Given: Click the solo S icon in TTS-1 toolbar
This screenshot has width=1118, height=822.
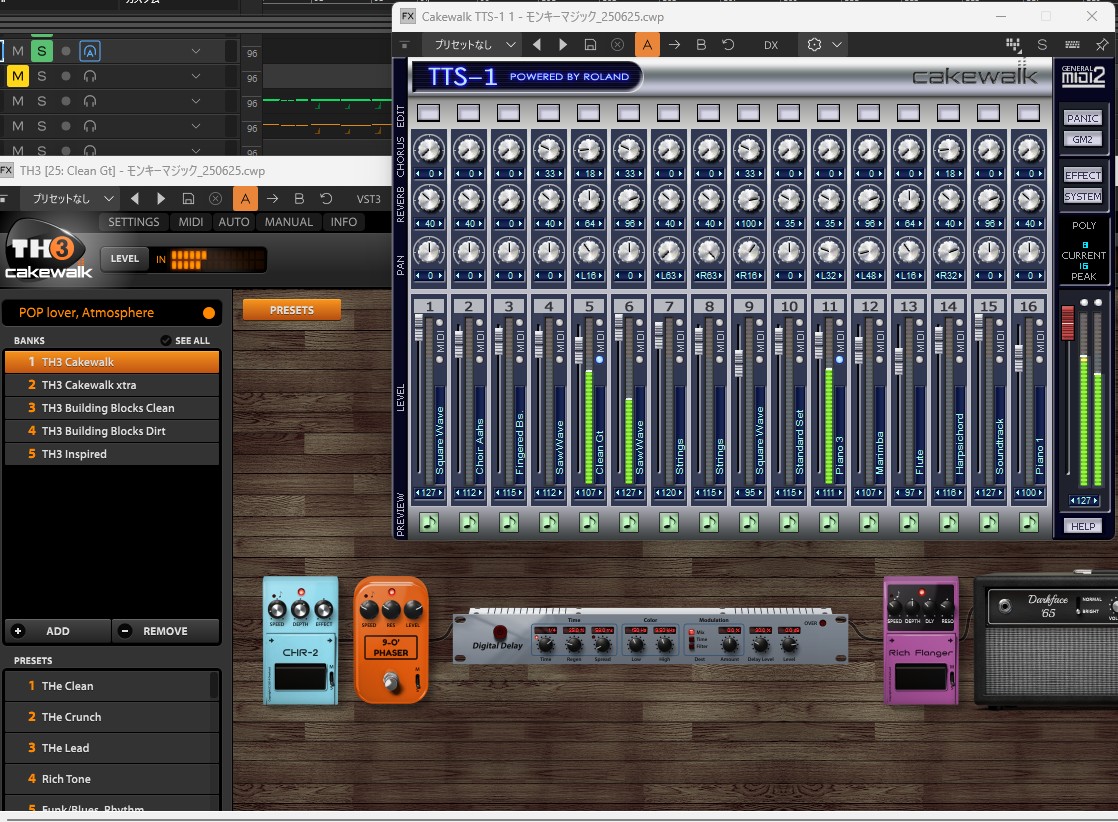Looking at the screenshot, I should pos(1042,44).
